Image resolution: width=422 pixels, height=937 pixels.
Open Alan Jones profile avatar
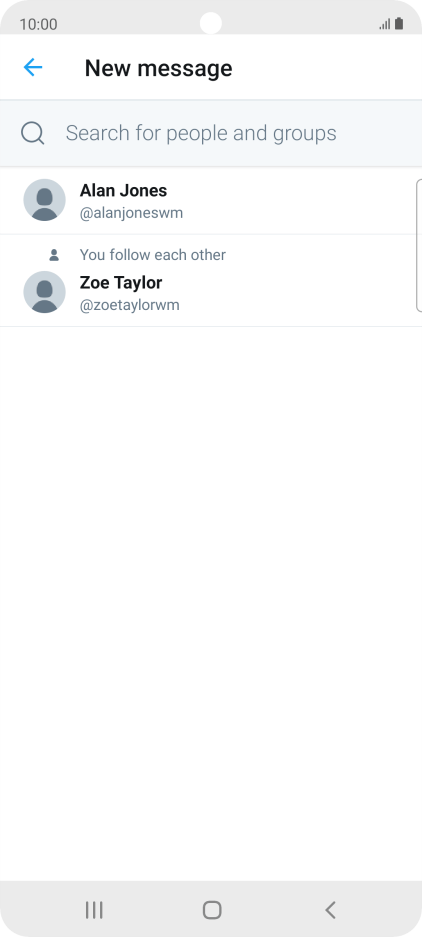click(44, 200)
